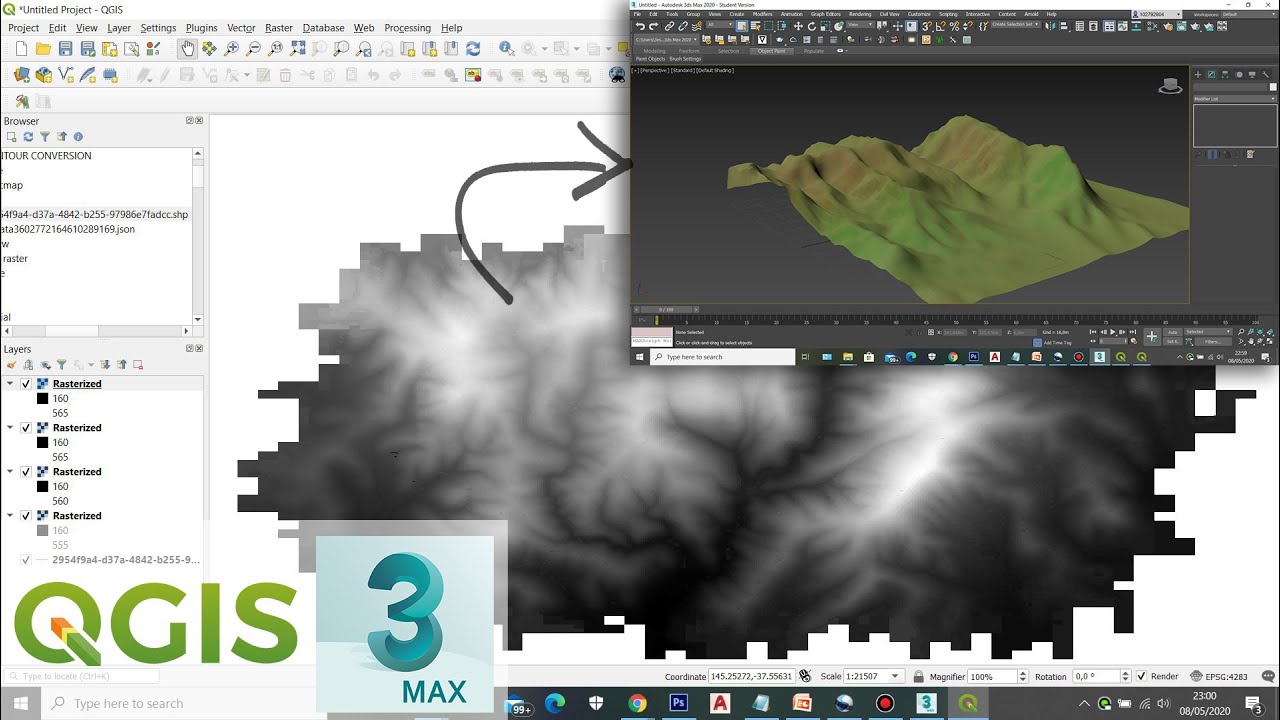The height and width of the screenshot is (720, 1280).
Task: Open Layer Styling panel brush icon
Action: click(x=12, y=365)
